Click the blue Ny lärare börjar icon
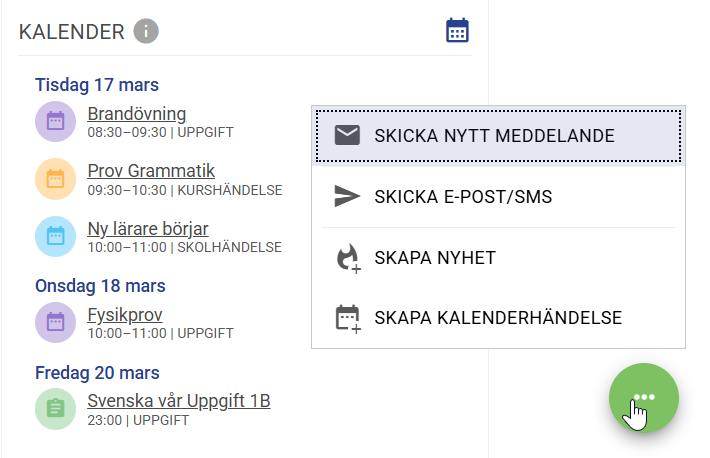Image resolution: width=710 pixels, height=458 pixels. tap(55, 236)
